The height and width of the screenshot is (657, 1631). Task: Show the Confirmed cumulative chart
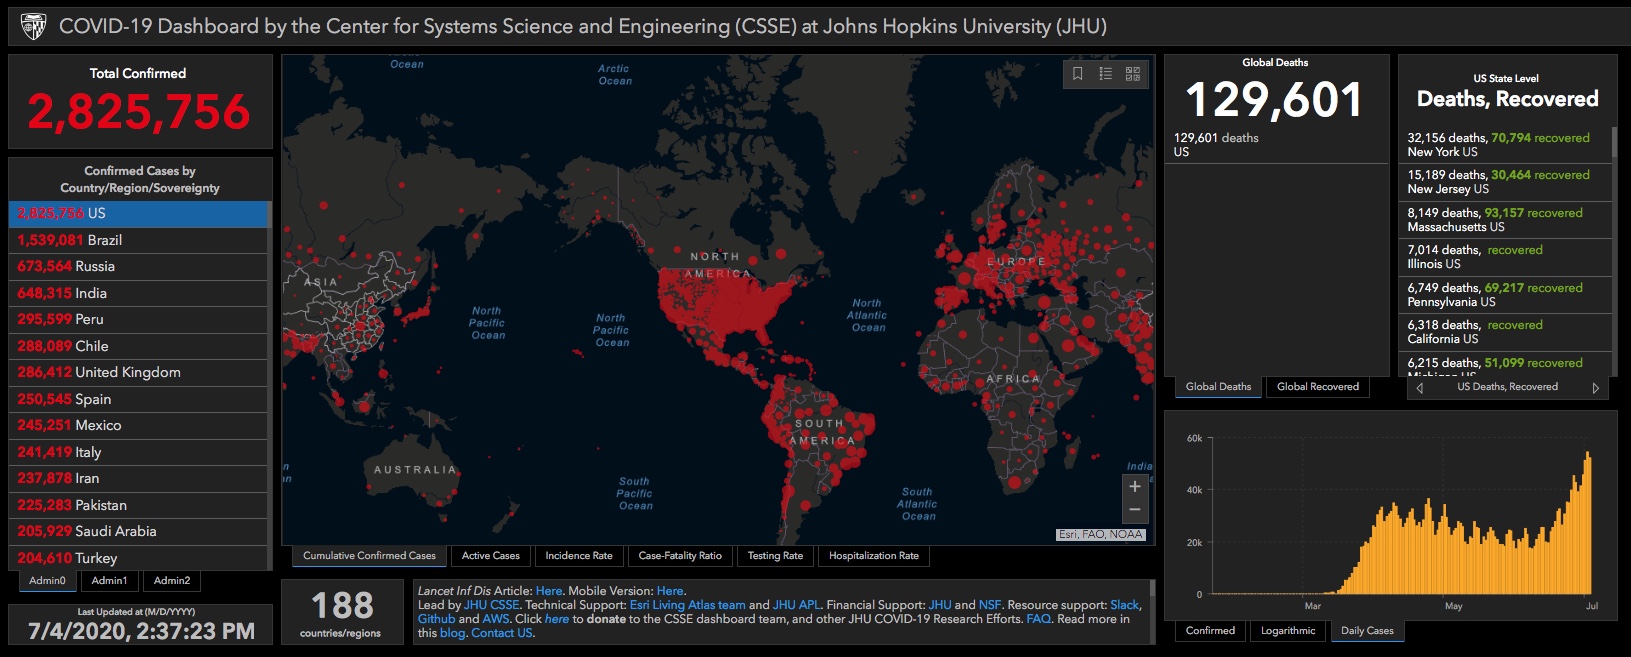click(x=1210, y=631)
